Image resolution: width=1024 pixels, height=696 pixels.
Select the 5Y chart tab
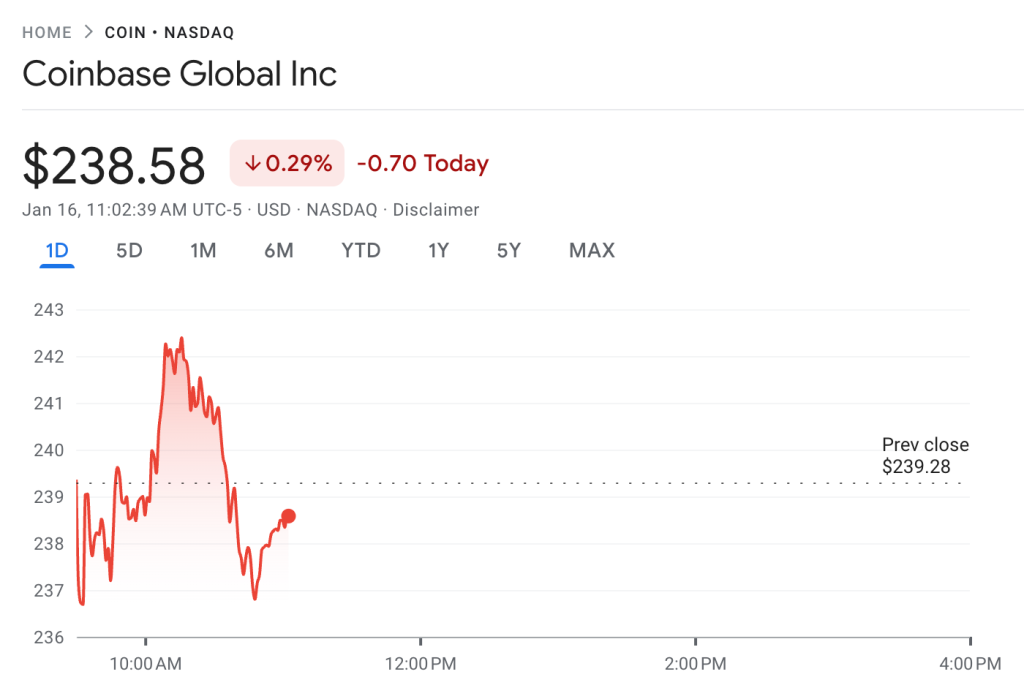[x=508, y=250]
